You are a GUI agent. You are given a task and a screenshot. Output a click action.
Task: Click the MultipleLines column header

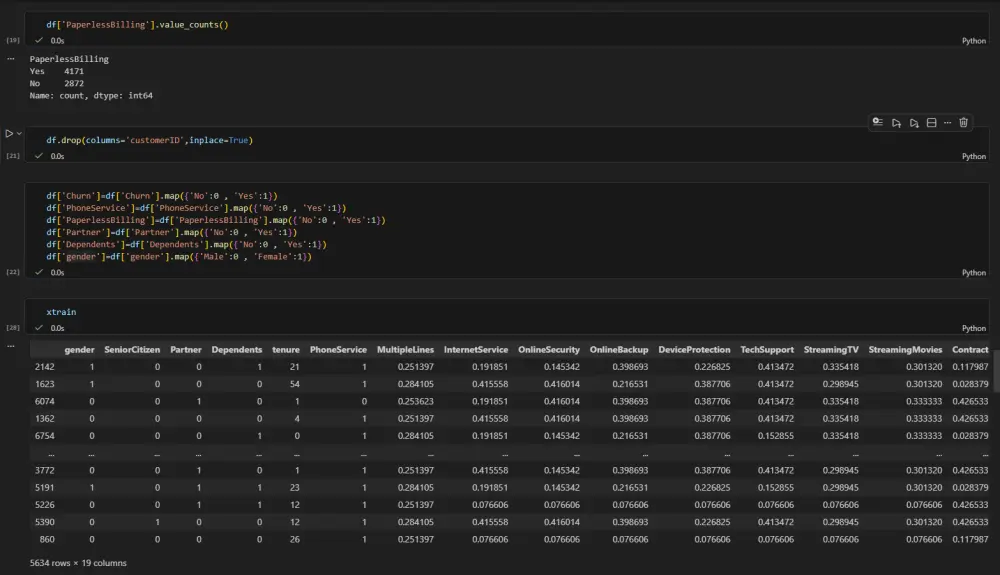click(x=405, y=349)
